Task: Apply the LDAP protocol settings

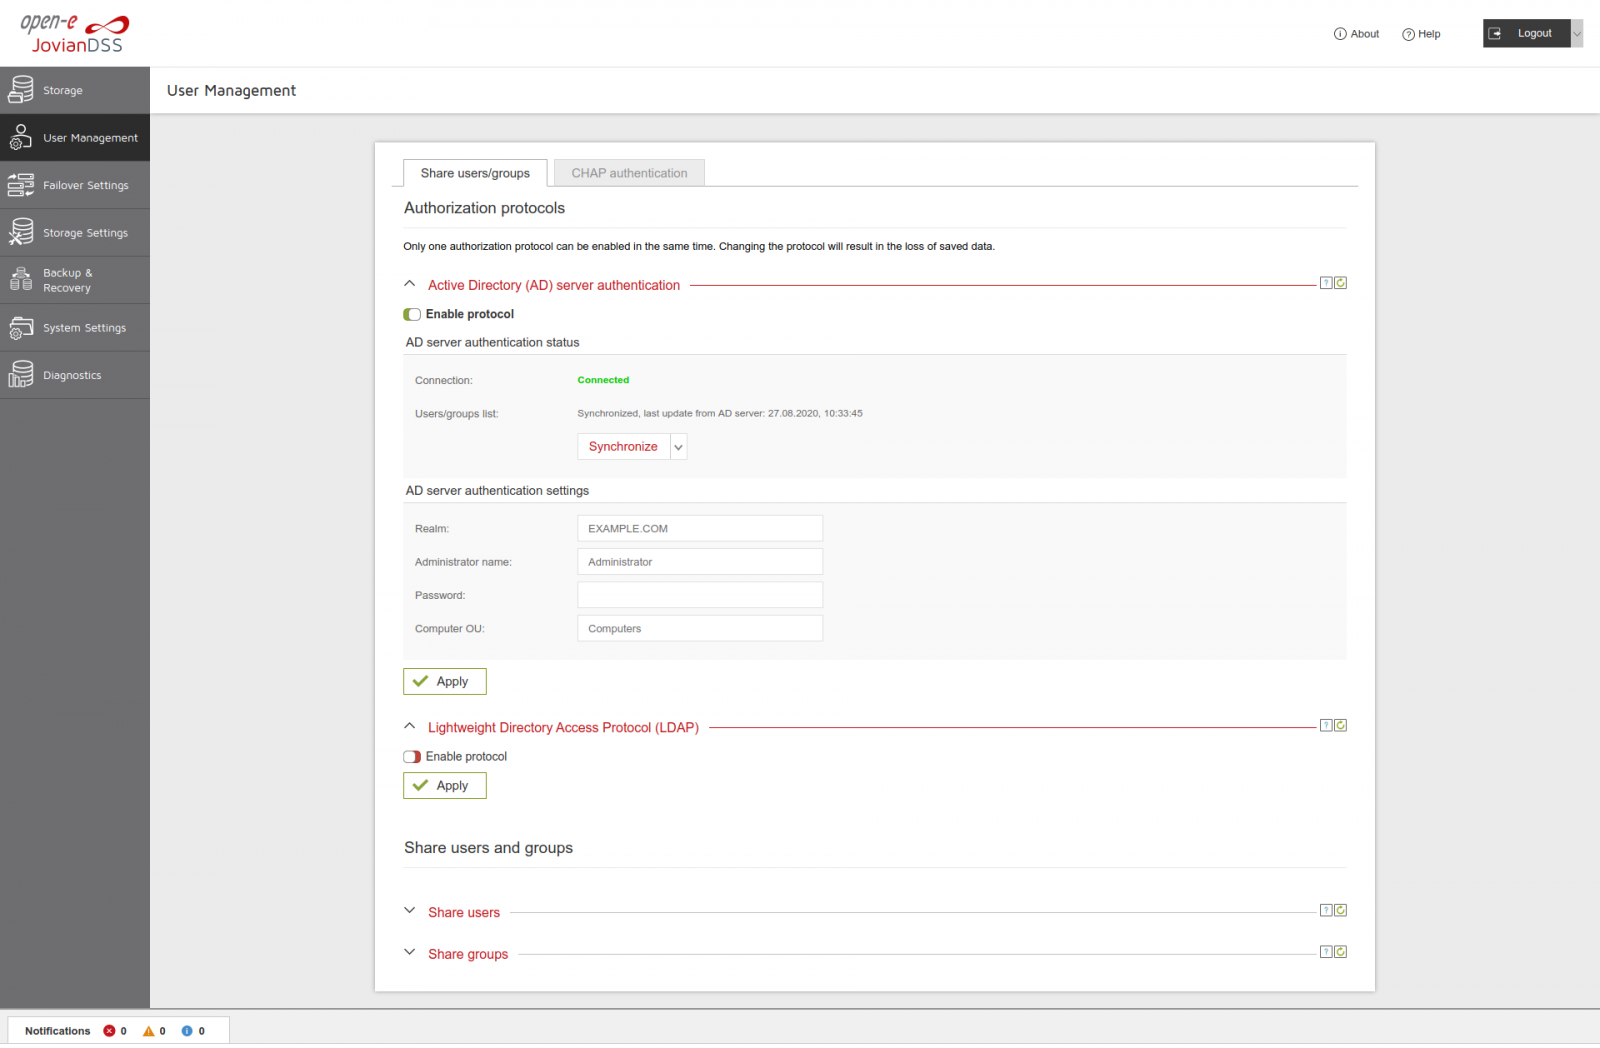Action: click(445, 786)
